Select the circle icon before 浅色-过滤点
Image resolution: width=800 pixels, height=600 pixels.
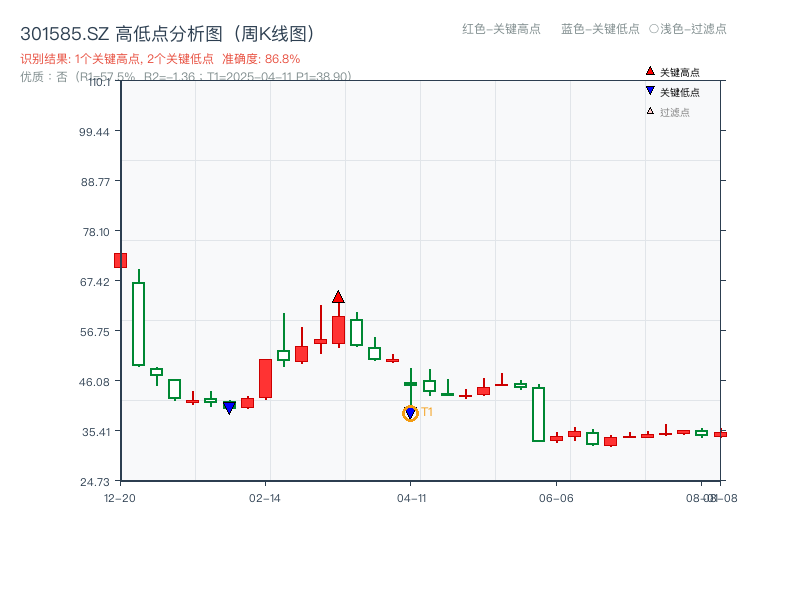(651, 29)
